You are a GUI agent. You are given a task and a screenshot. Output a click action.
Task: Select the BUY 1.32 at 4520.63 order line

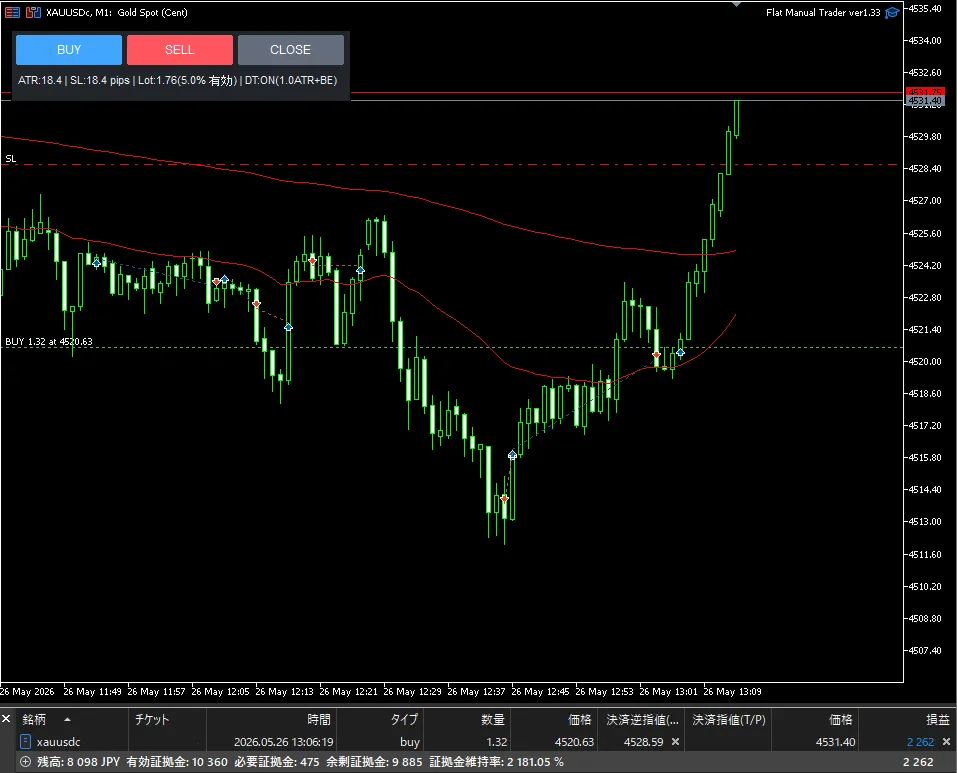pos(49,342)
